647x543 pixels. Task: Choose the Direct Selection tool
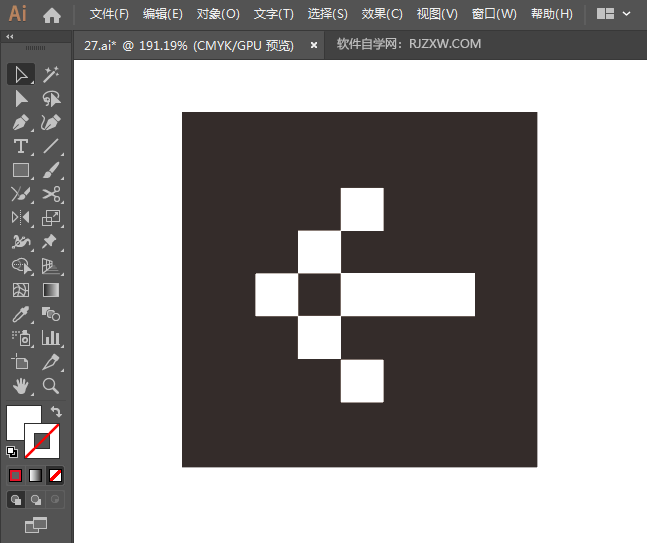(x=21, y=99)
